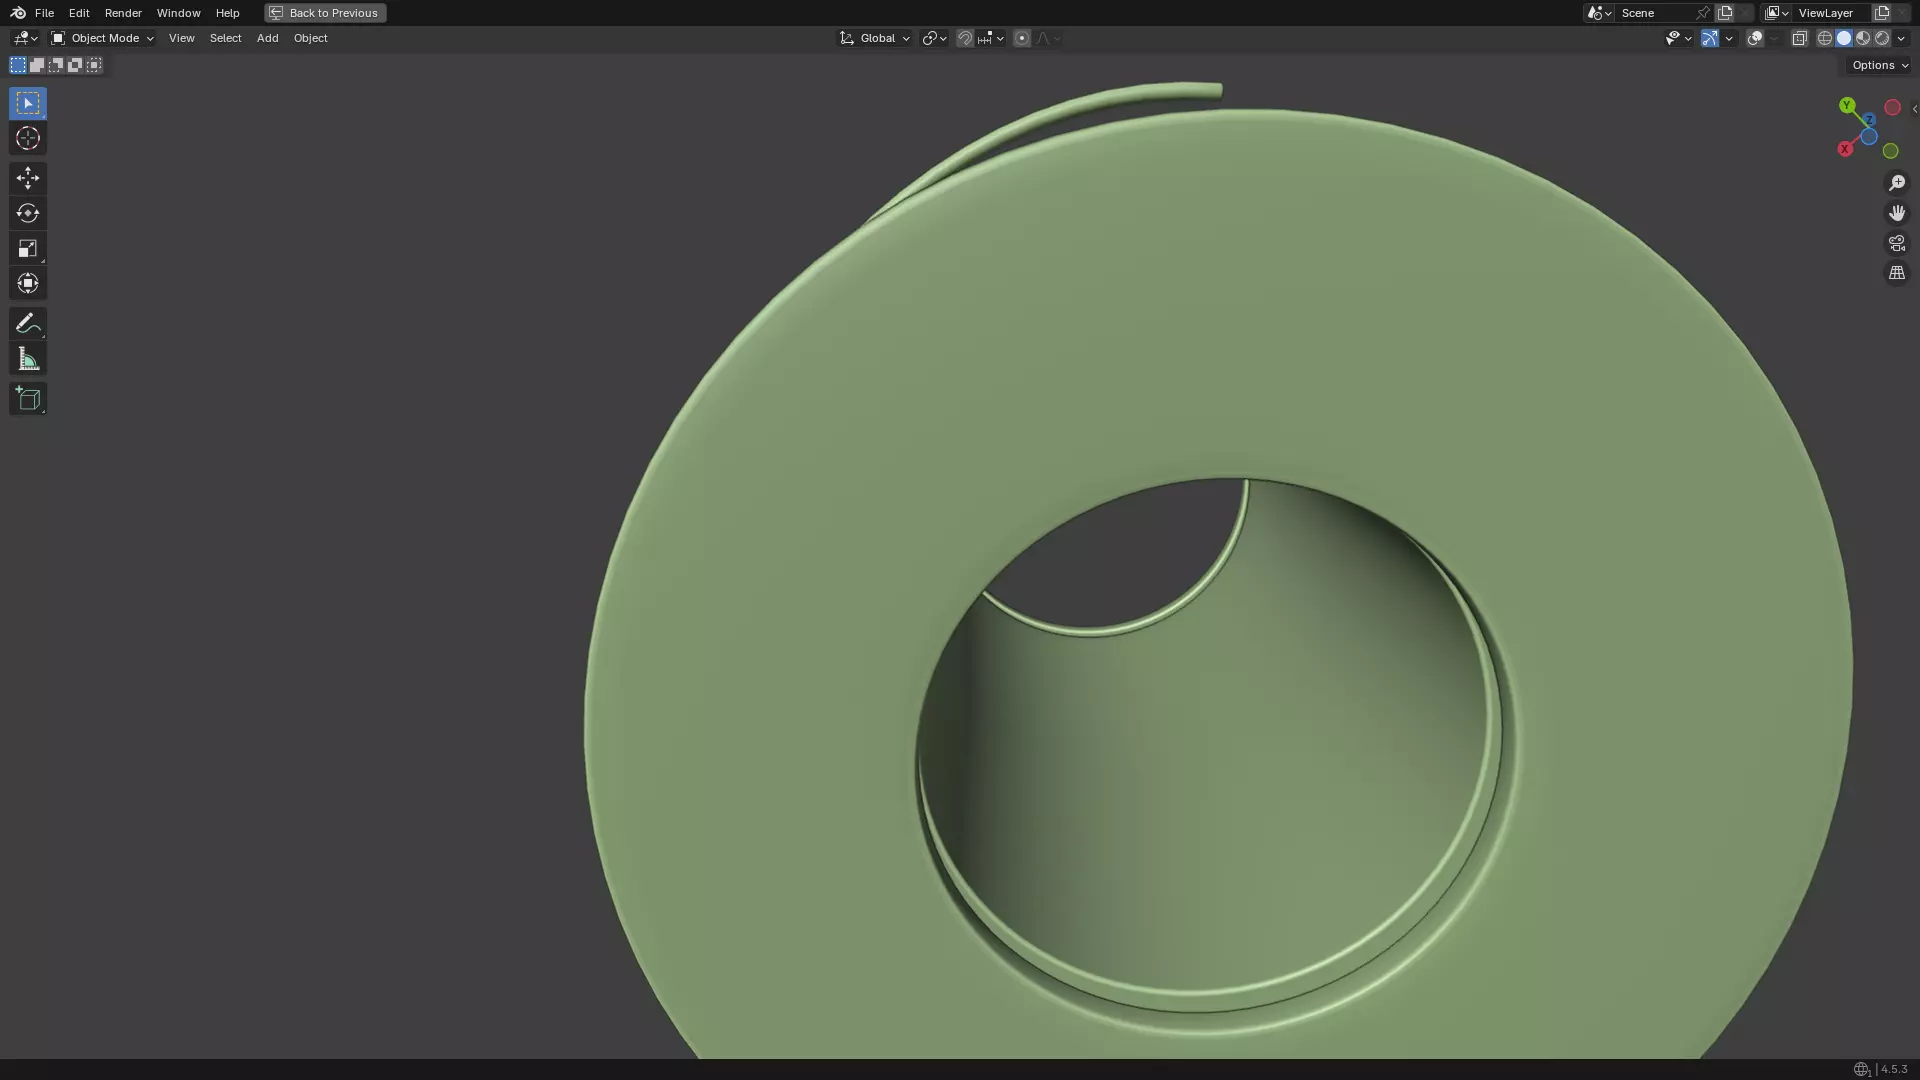Enable rendered viewport shading

pyautogui.click(x=1882, y=38)
